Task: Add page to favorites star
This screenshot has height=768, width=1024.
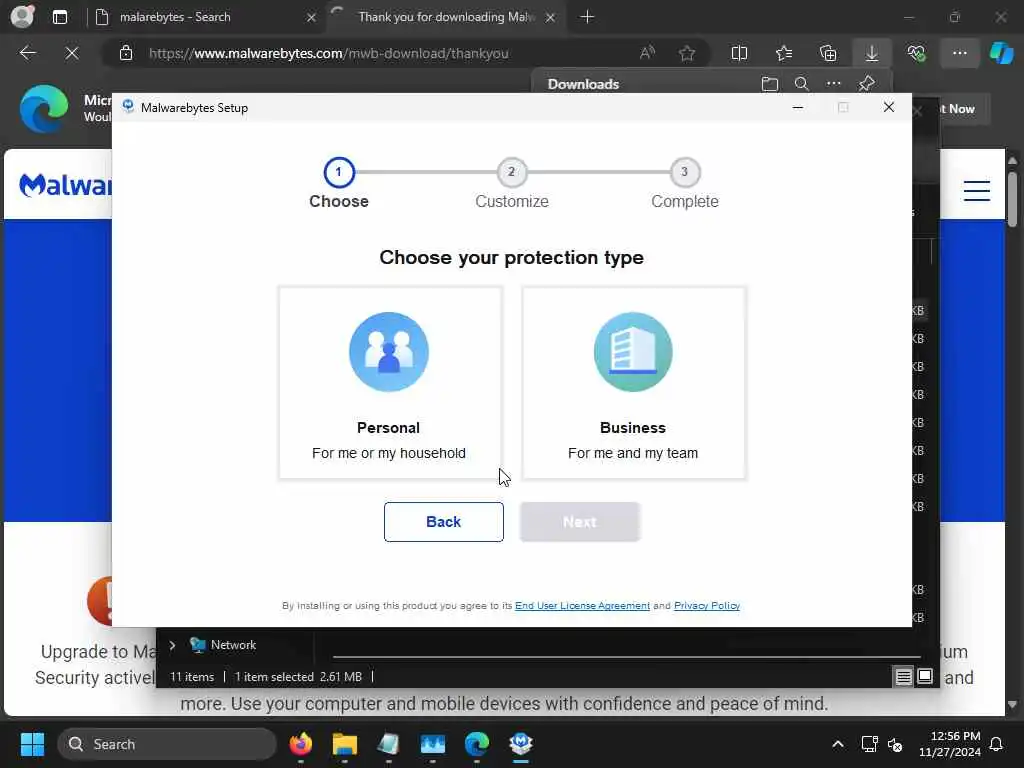Action: point(686,54)
